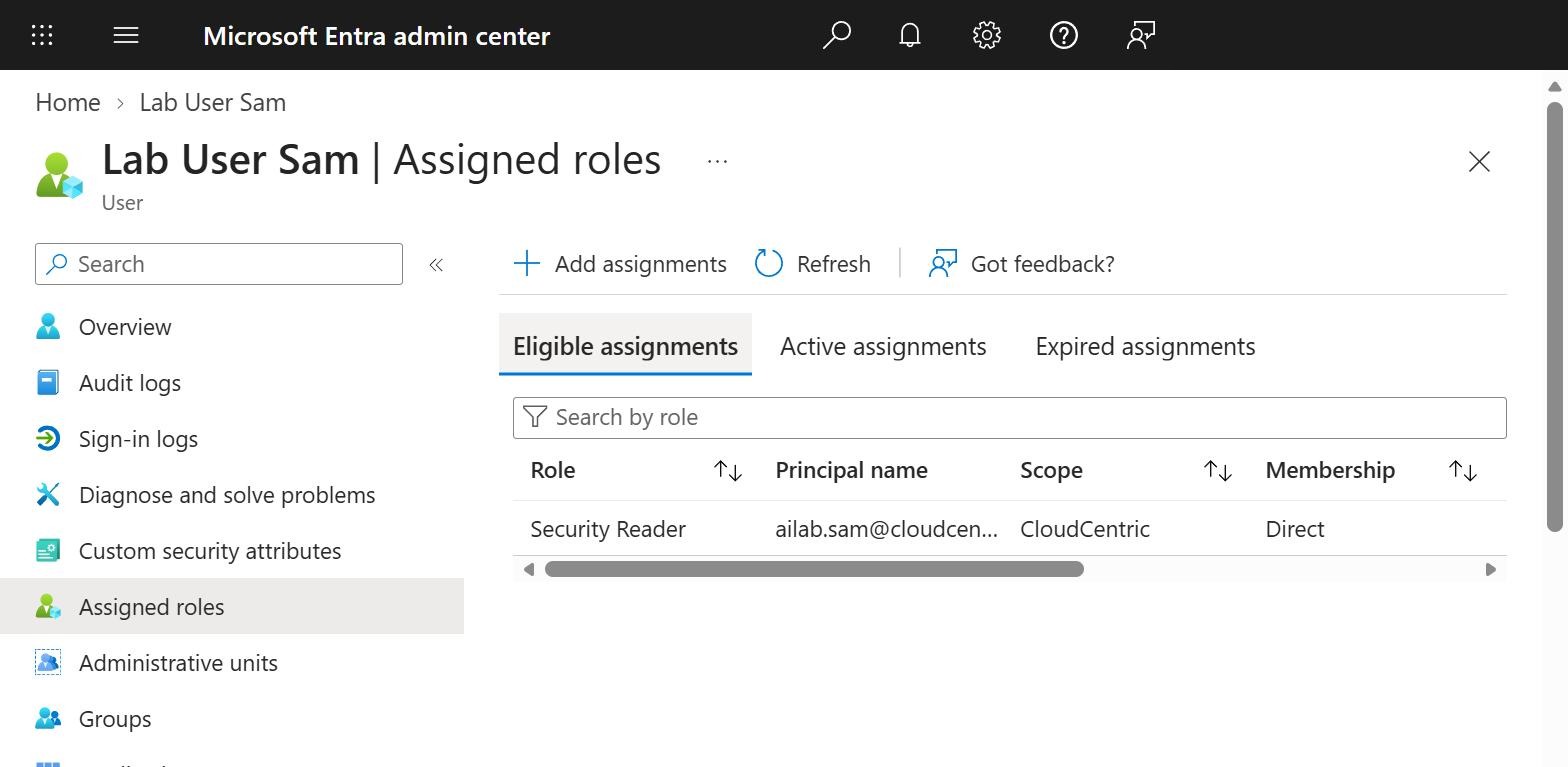Open Lab User Sam breadcrumb
Image resolution: width=1568 pixels, height=767 pixels.
(x=212, y=102)
